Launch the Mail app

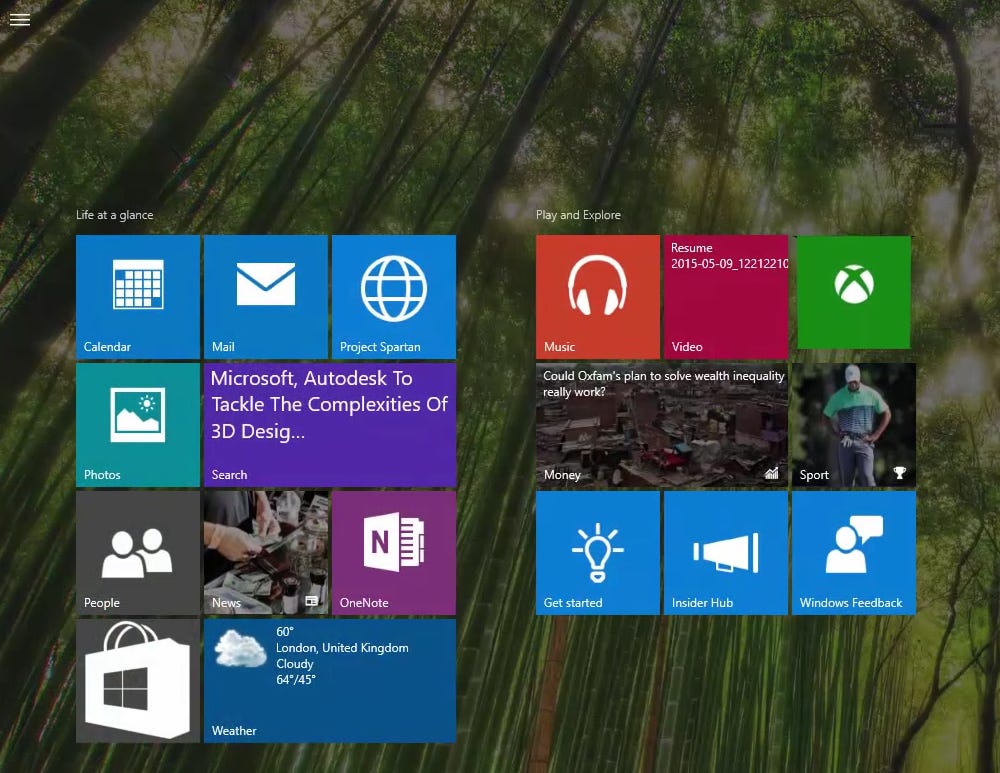[x=265, y=296]
